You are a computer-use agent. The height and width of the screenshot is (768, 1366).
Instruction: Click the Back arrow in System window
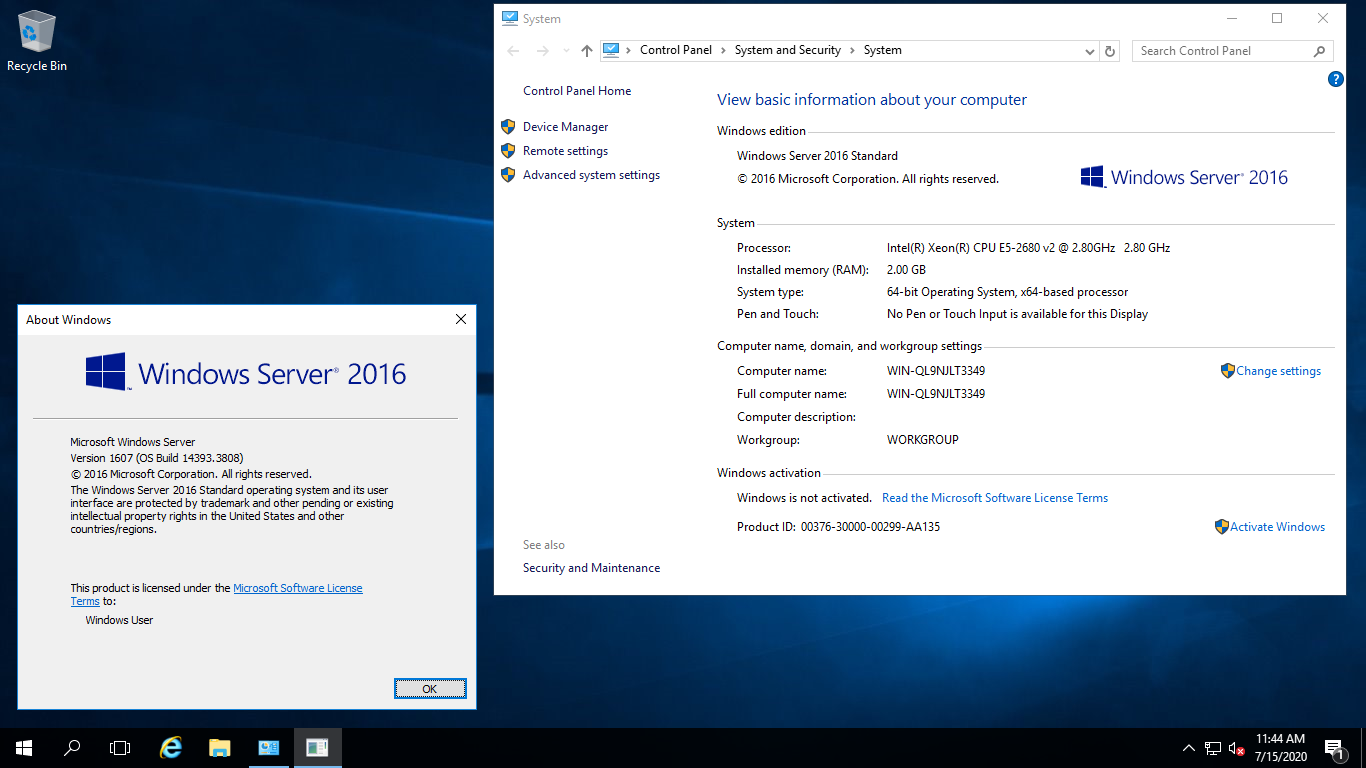click(513, 51)
